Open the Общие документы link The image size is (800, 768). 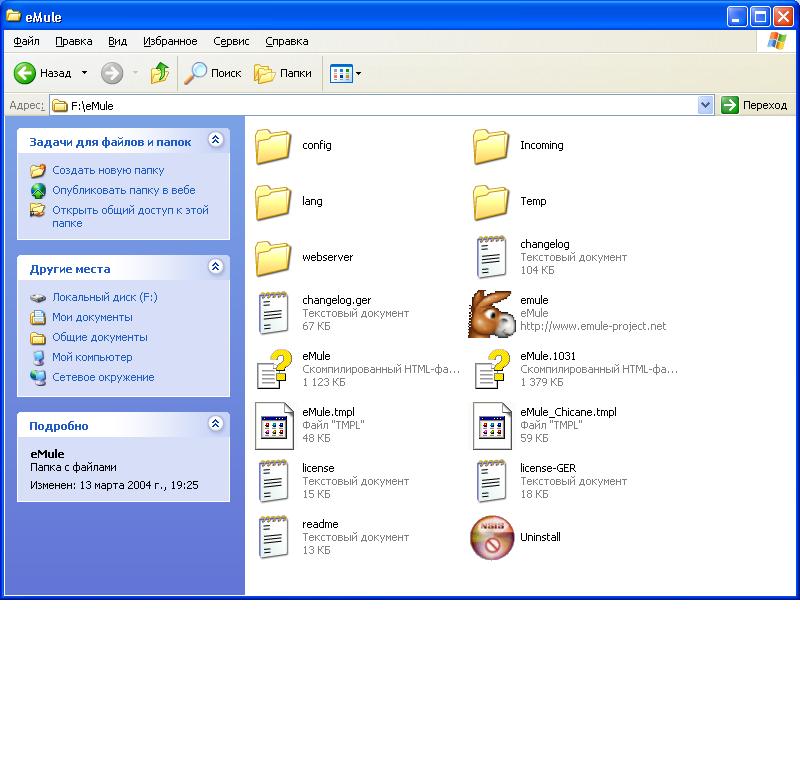(100, 337)
